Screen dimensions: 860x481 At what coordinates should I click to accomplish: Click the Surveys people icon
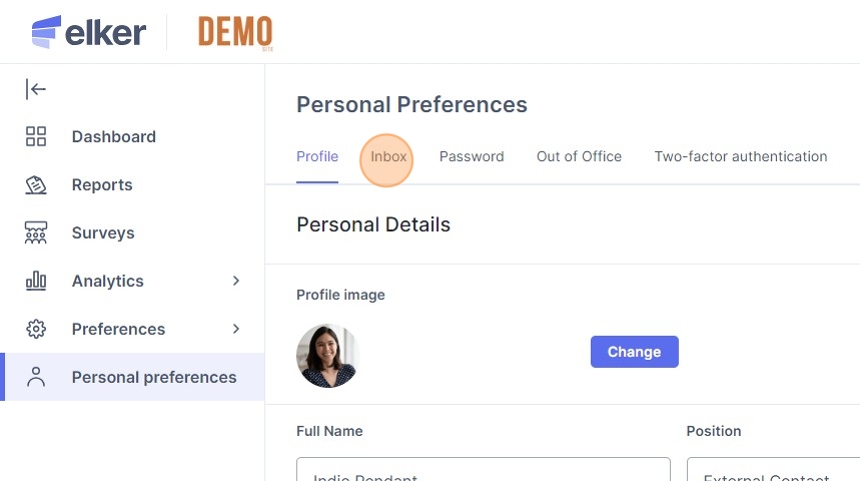pos(36,233)
